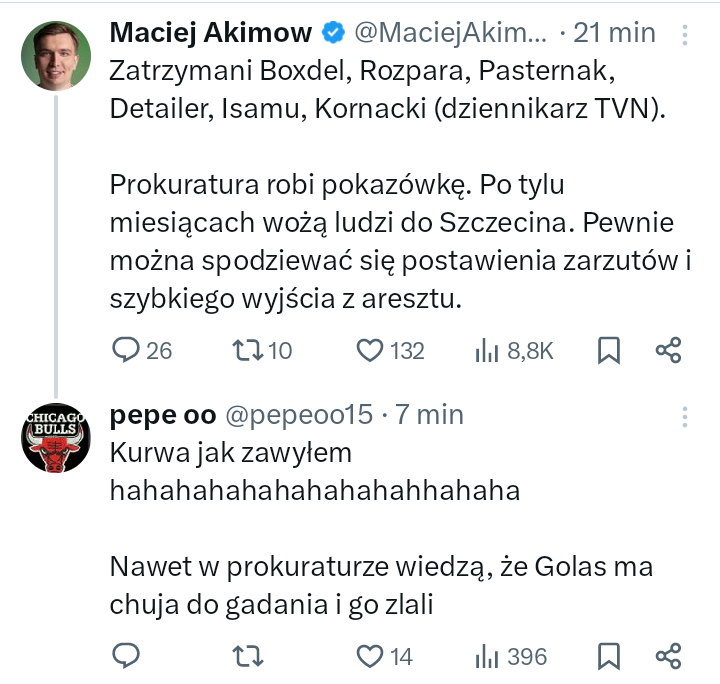View analytics of pepe oo's reply

click(x=487, y=656)
